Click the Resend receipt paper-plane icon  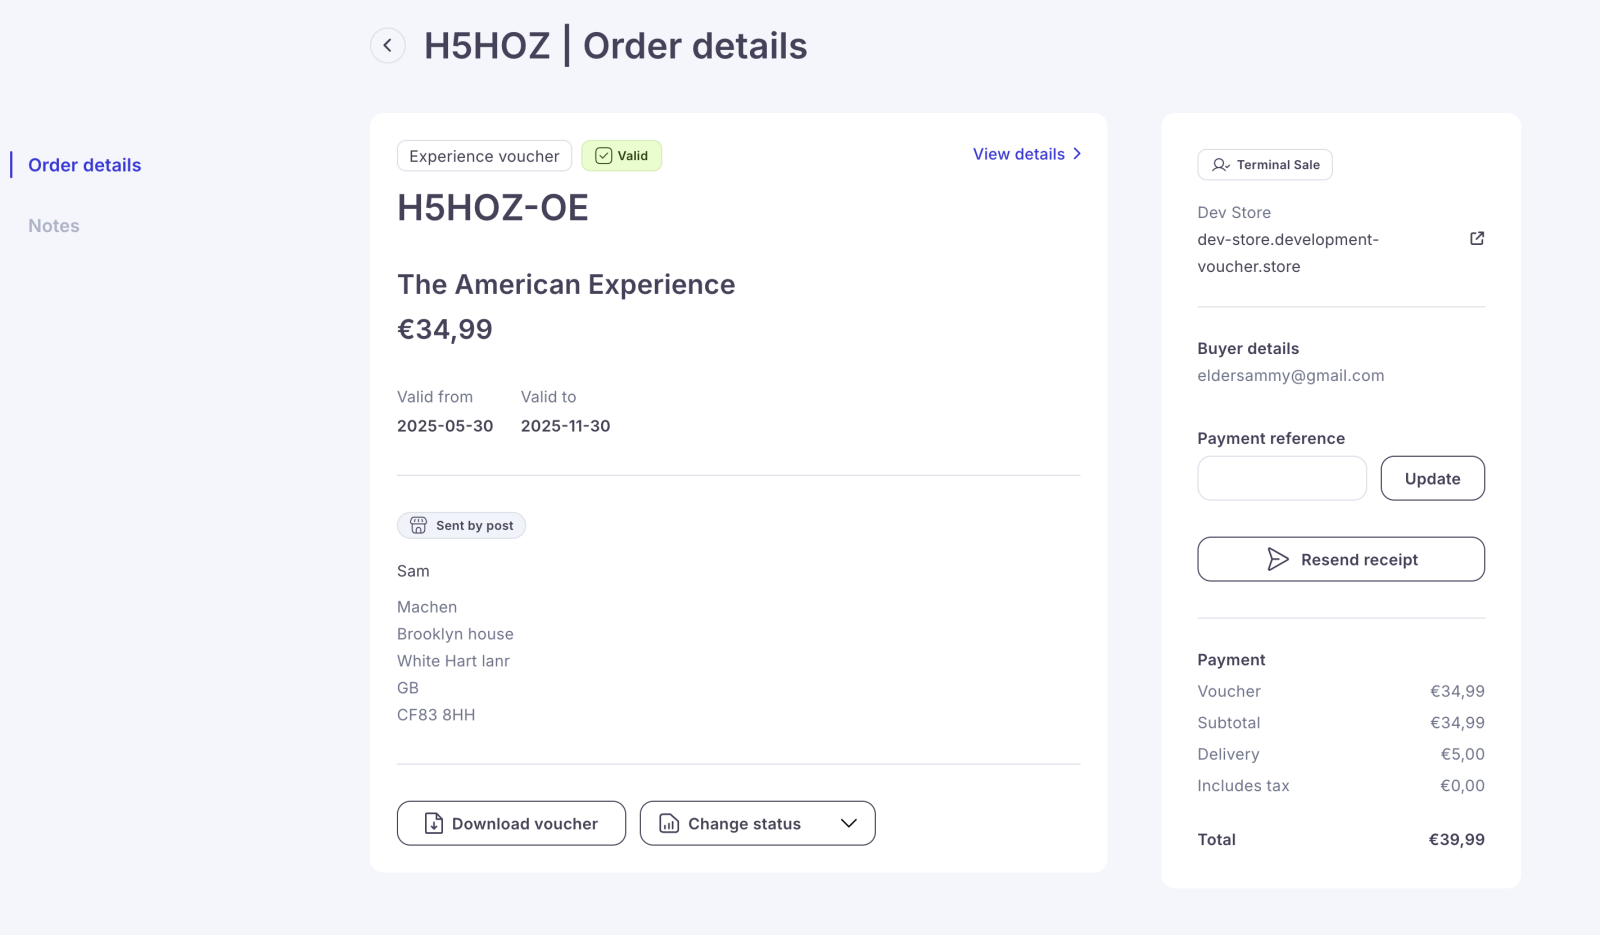coord(1277,559)
